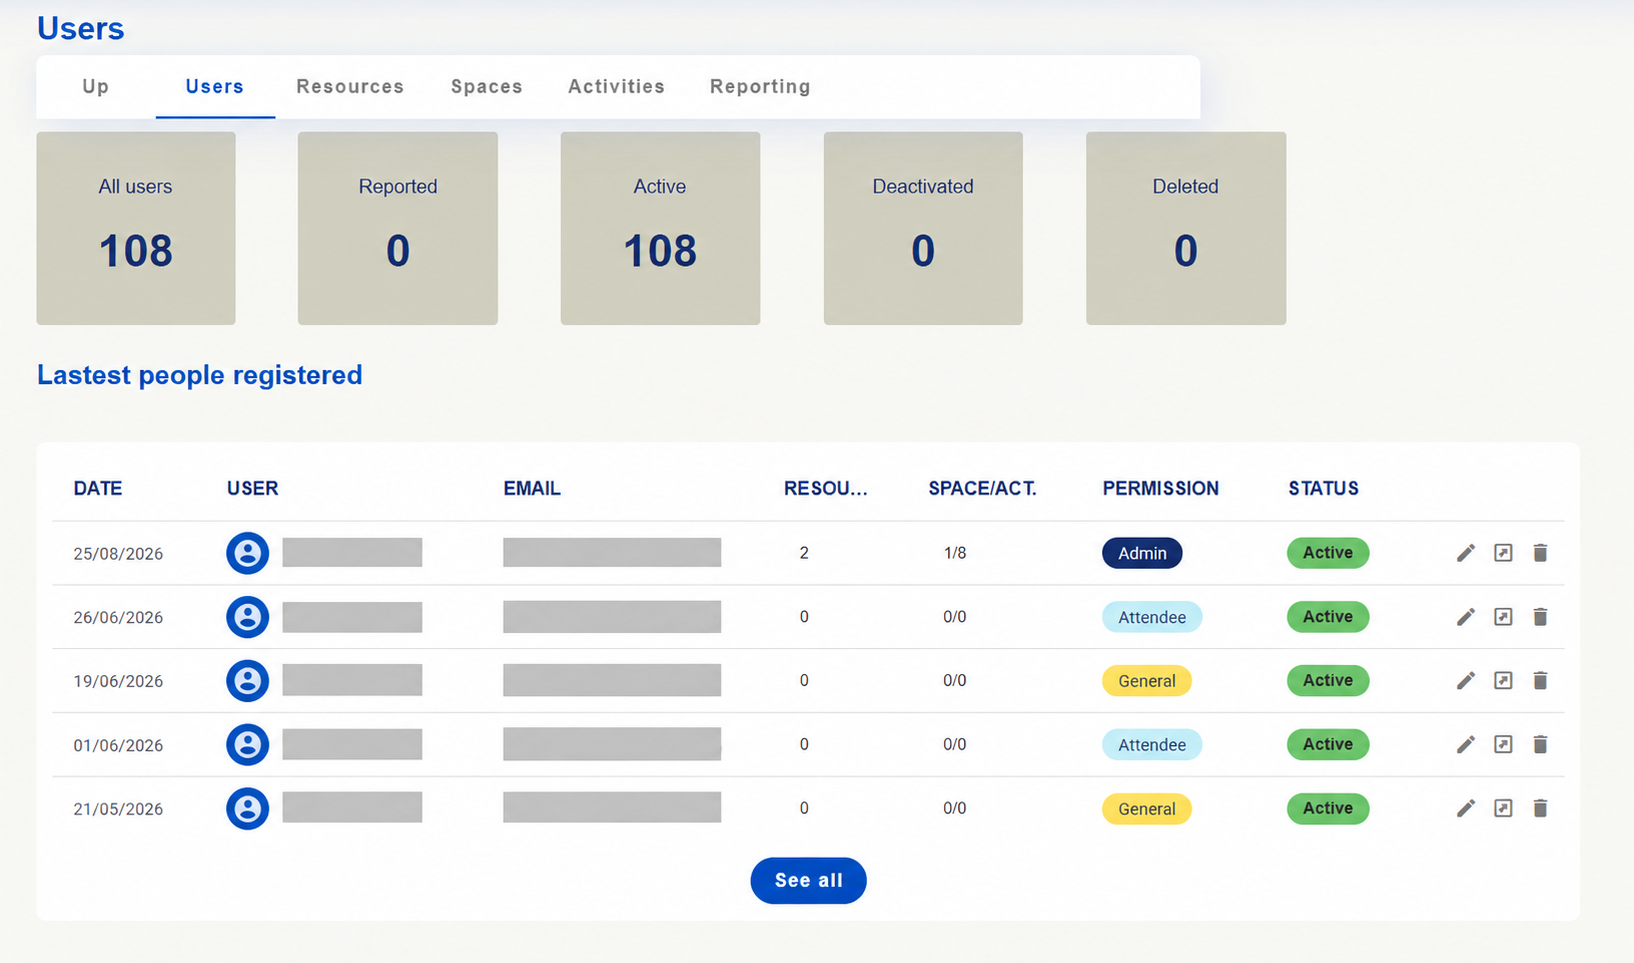Click avatar icon in 01/06/2026 row
The height and width of the screenshot is (963, 1634).
(x=248, y=745)
